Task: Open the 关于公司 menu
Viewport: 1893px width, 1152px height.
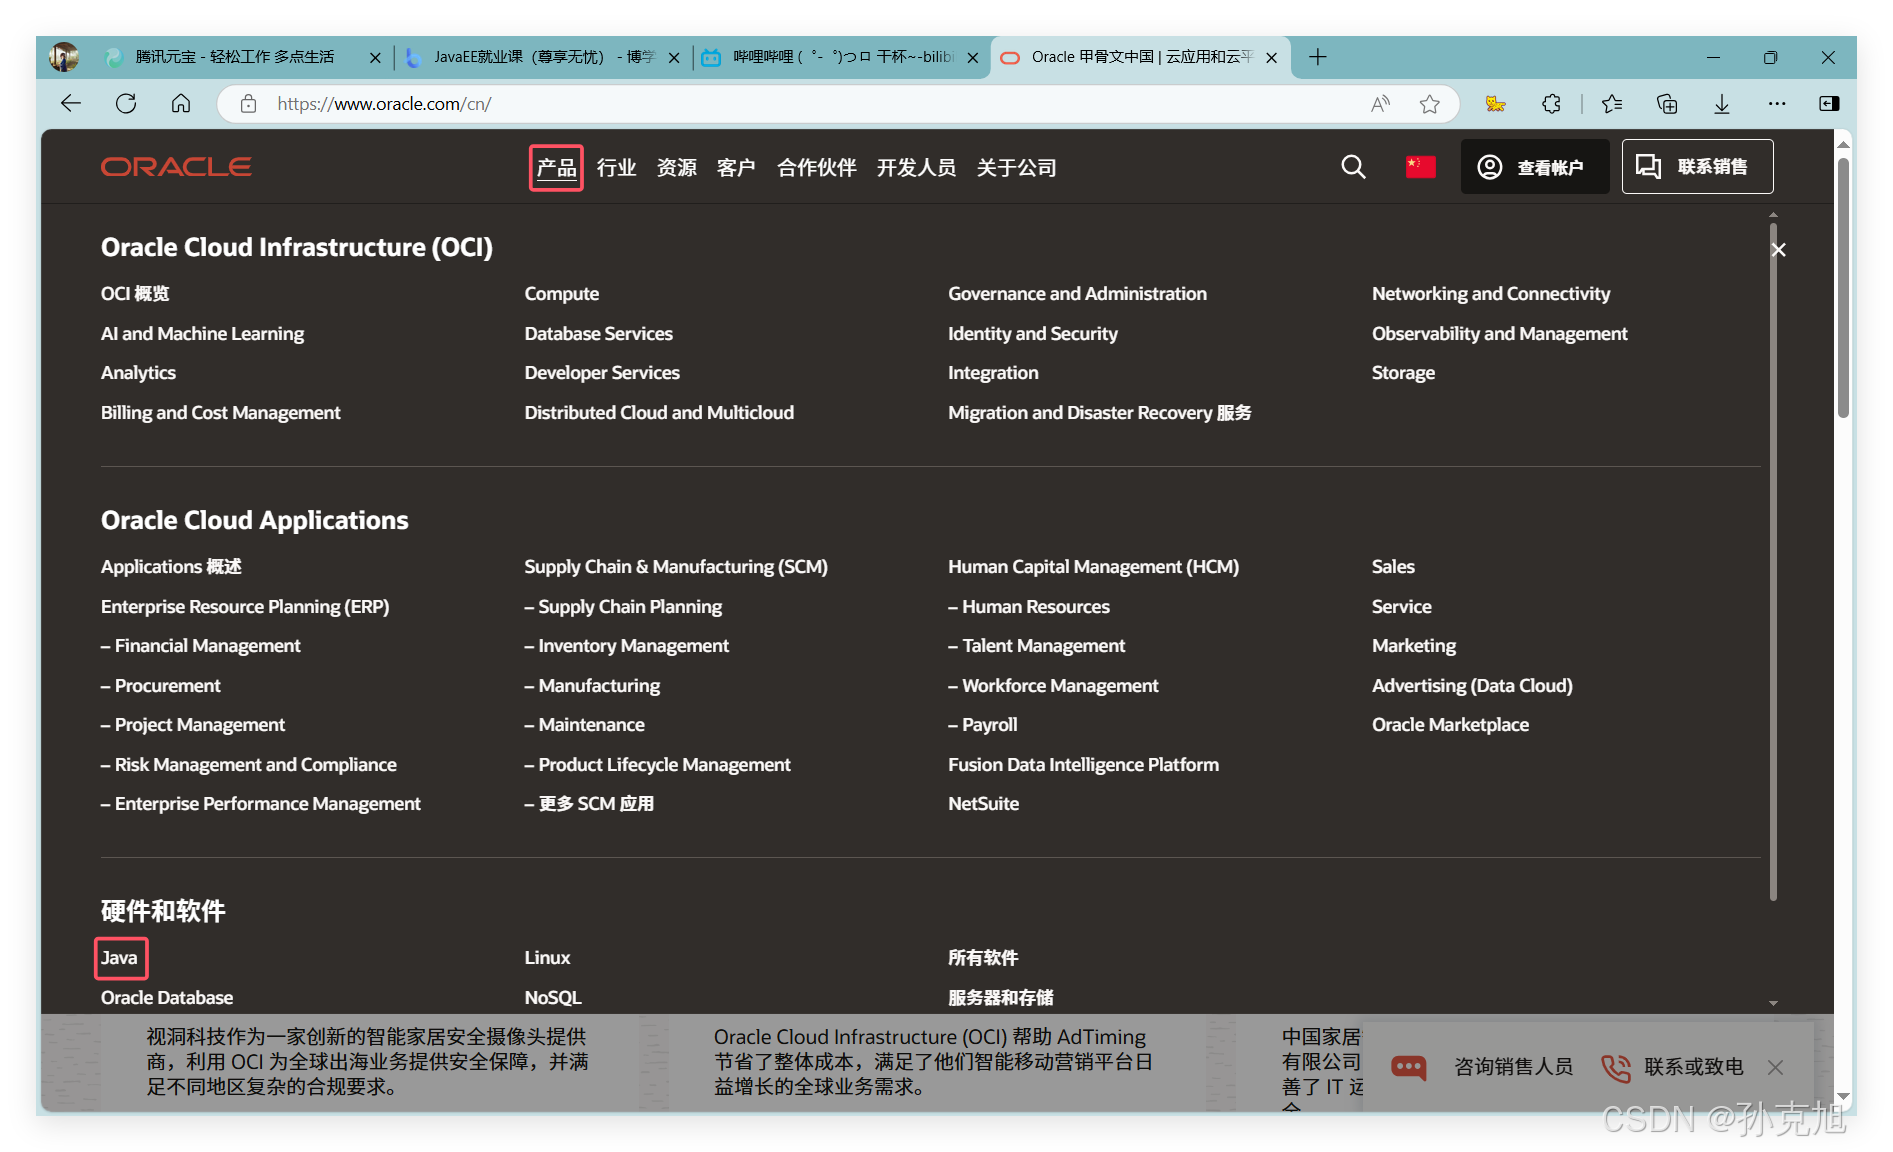Action: [x=1016, y=167]
